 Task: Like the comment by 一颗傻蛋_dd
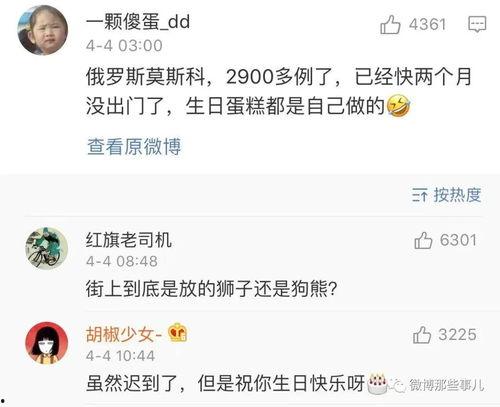(390, 25)
